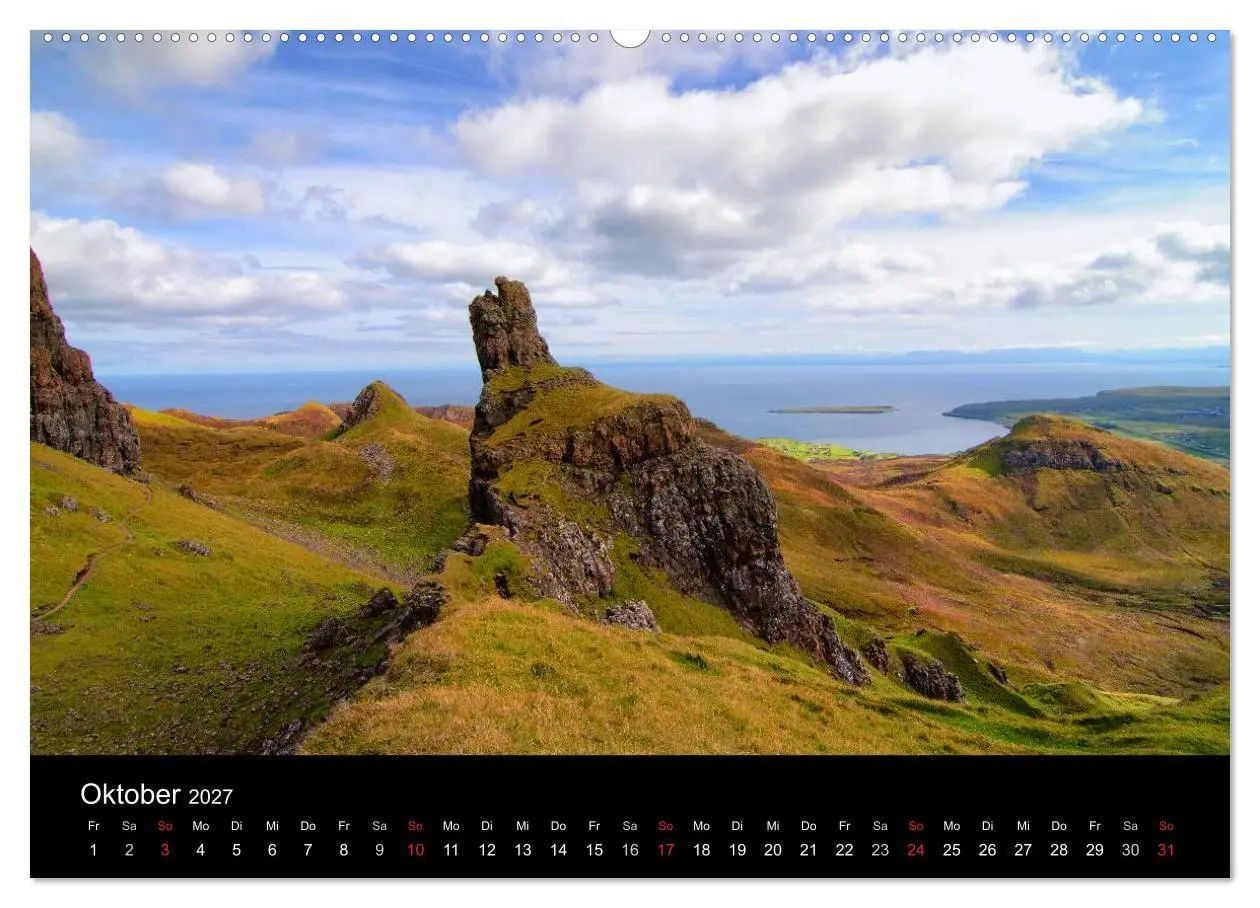This screenshot has width=1260, height=908.
Task: Click date 14 in the calendar row
Action: tap(558, 850)
